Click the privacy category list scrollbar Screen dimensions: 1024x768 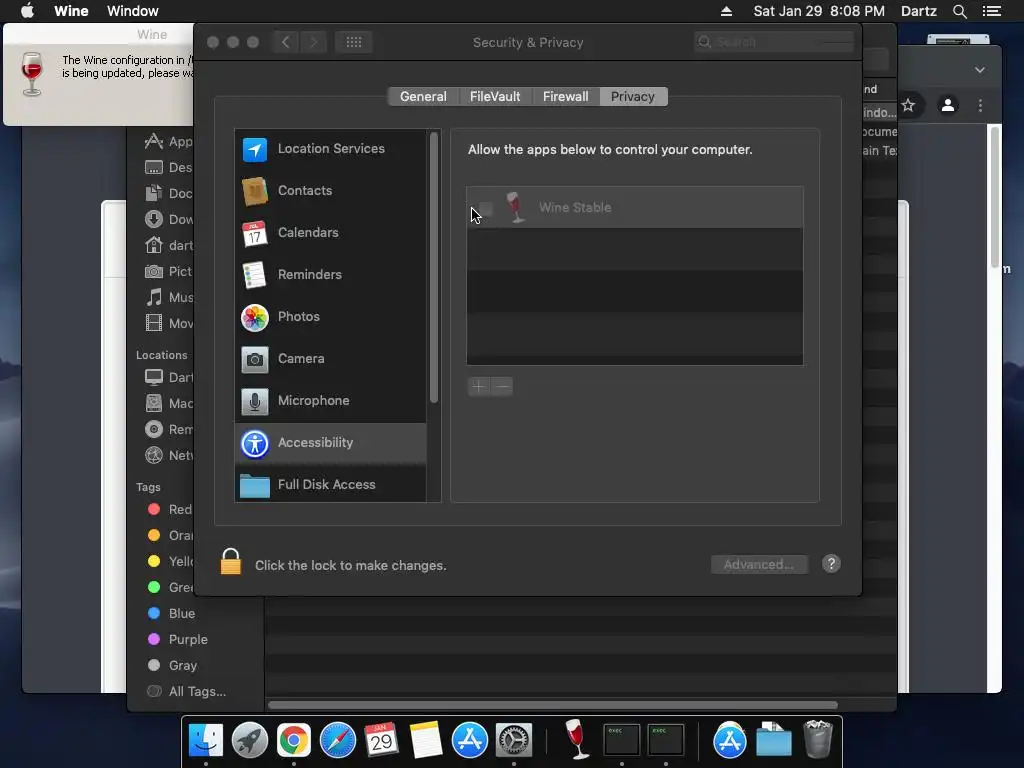[434, 268]
